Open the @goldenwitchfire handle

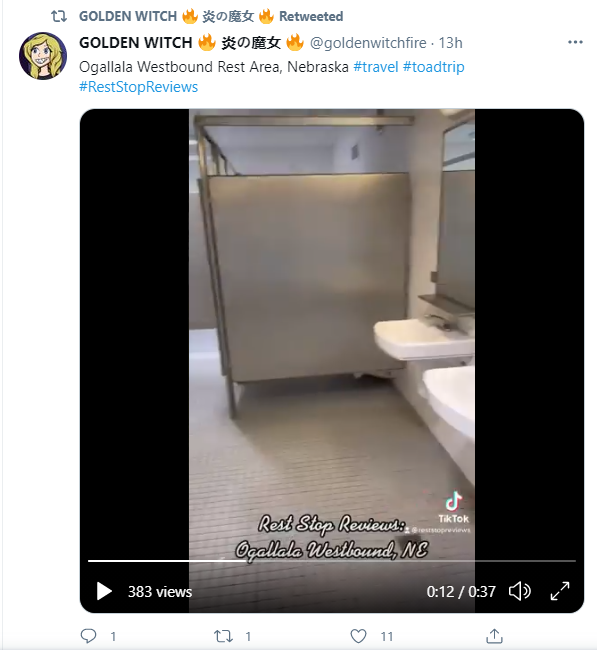pos(368,43)
